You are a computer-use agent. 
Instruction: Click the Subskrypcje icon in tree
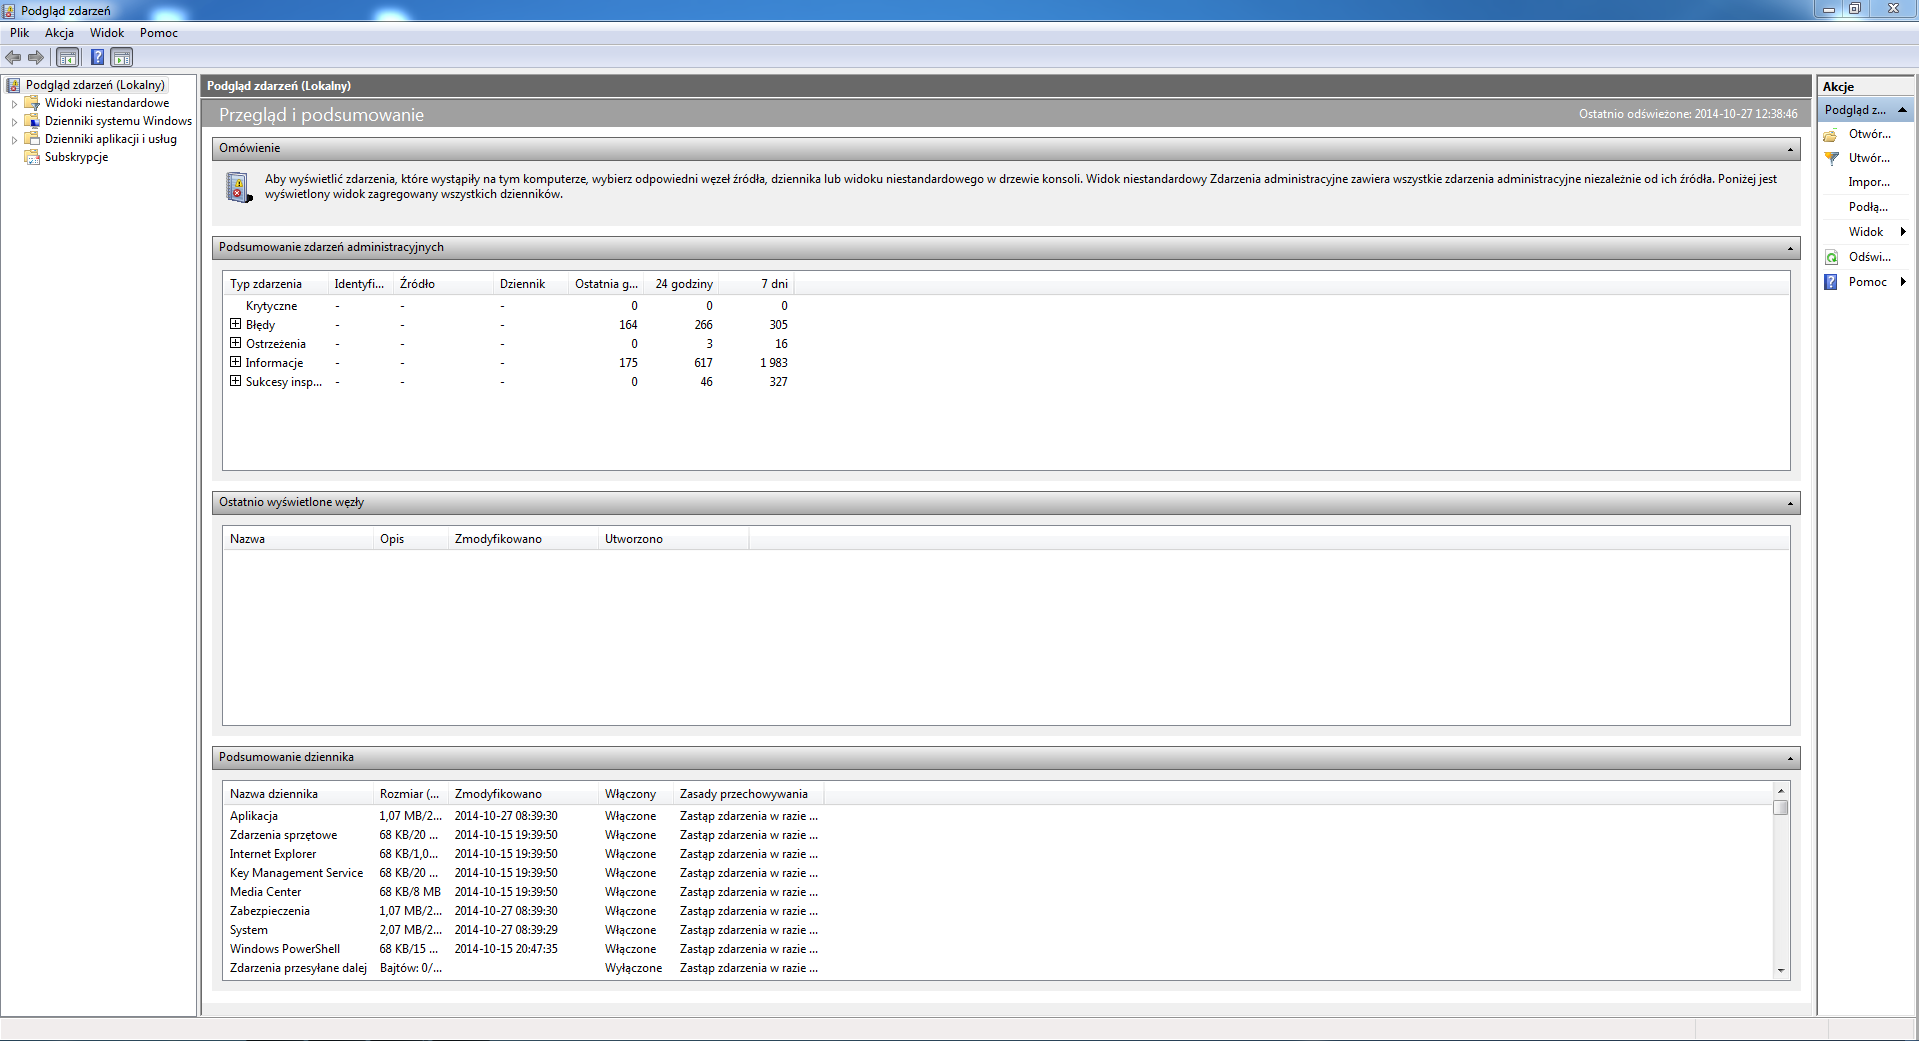click(32, 157)
